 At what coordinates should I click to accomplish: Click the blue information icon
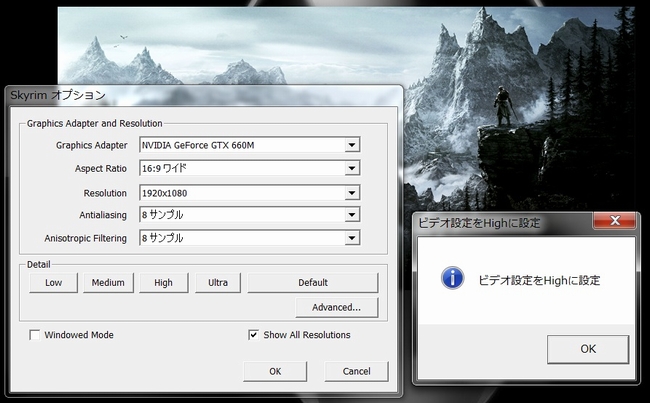click(x=452, y=278)
